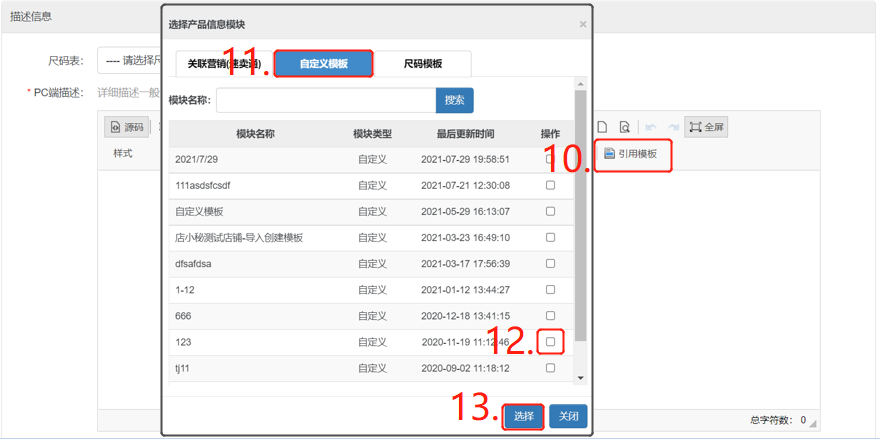Click module name 2021/7/29

196,159
